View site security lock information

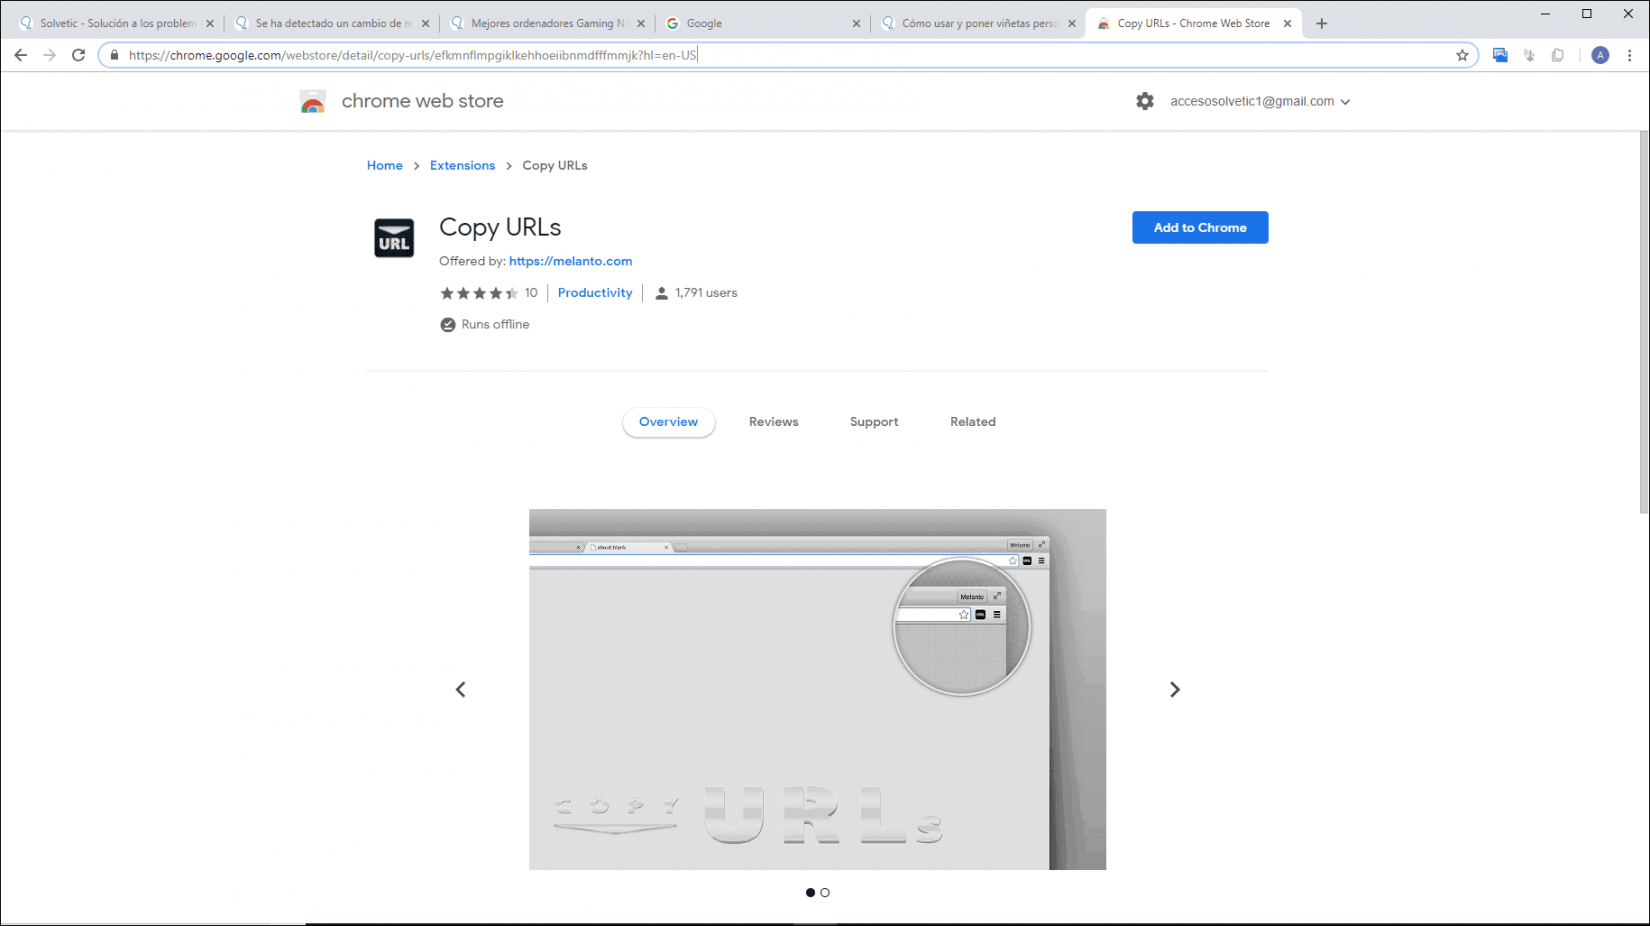point(115,55)
